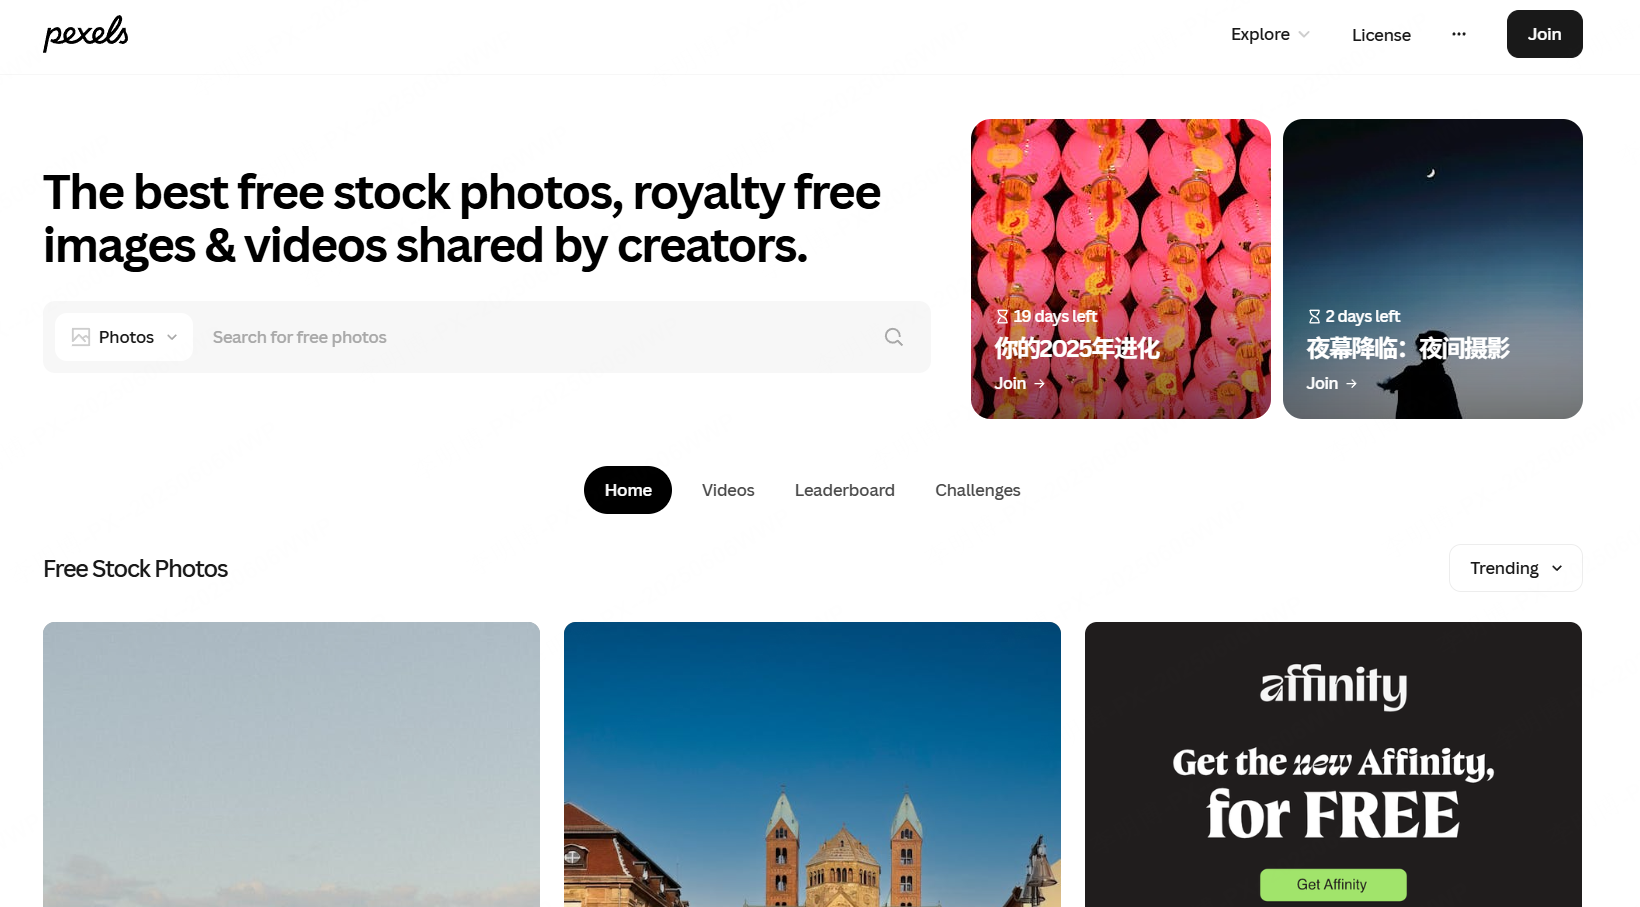Select the Home tab

tap(628, 490)
